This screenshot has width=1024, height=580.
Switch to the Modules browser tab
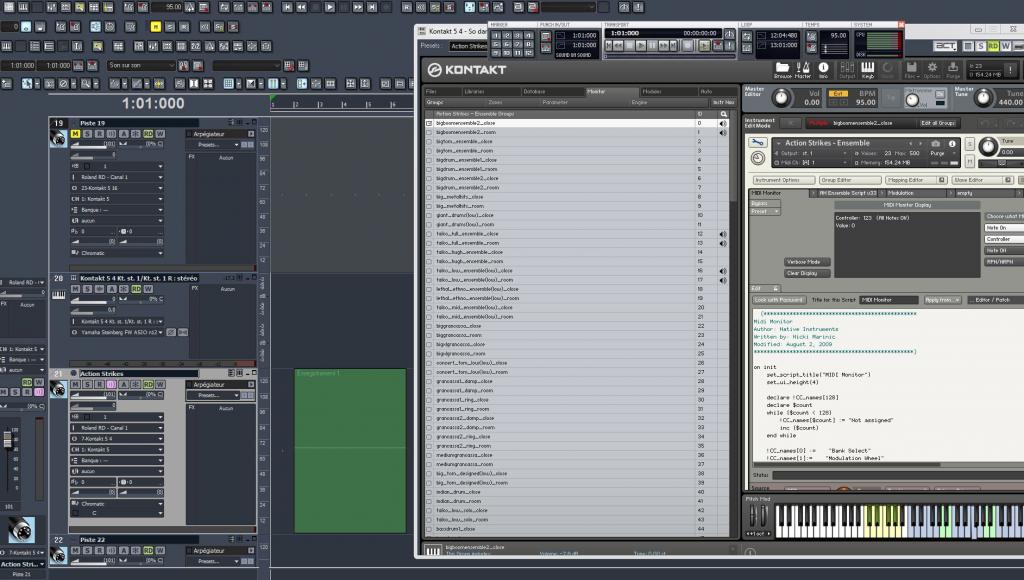tap(668, 91)
